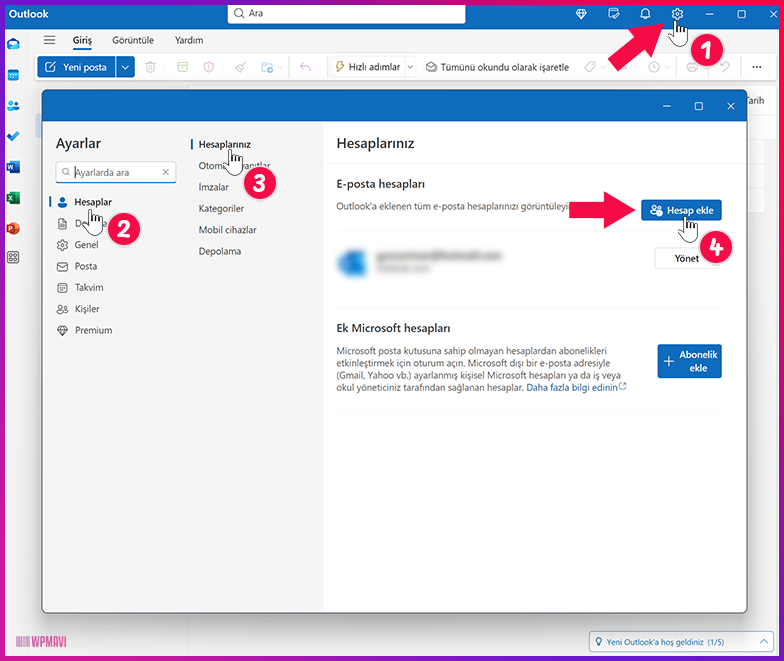Select Kişiler settings category
784x661 pixels.
86,309
